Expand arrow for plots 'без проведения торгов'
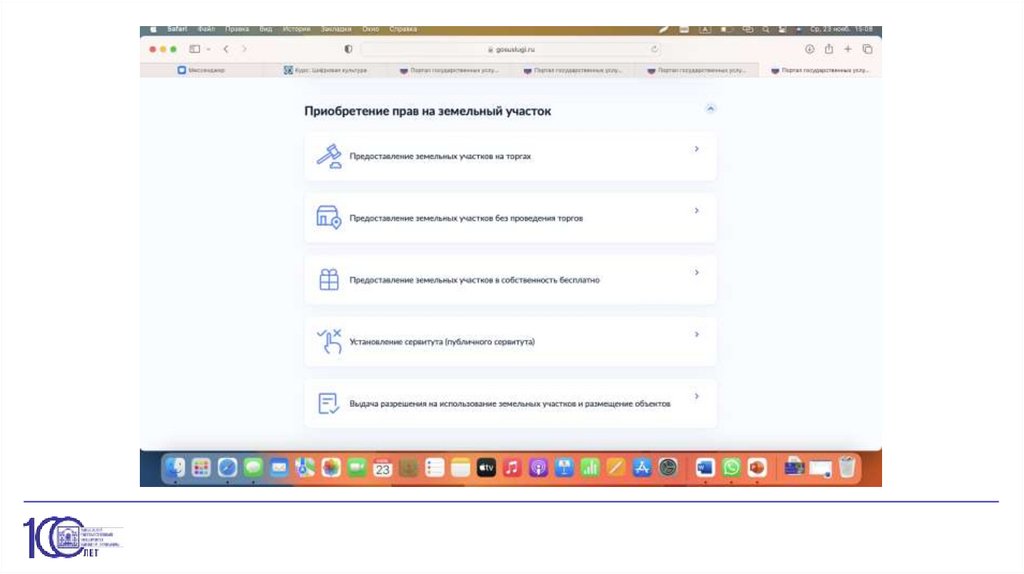Image resolution: width=1024 pixels, height=574 pixels. tap(697, 210)
